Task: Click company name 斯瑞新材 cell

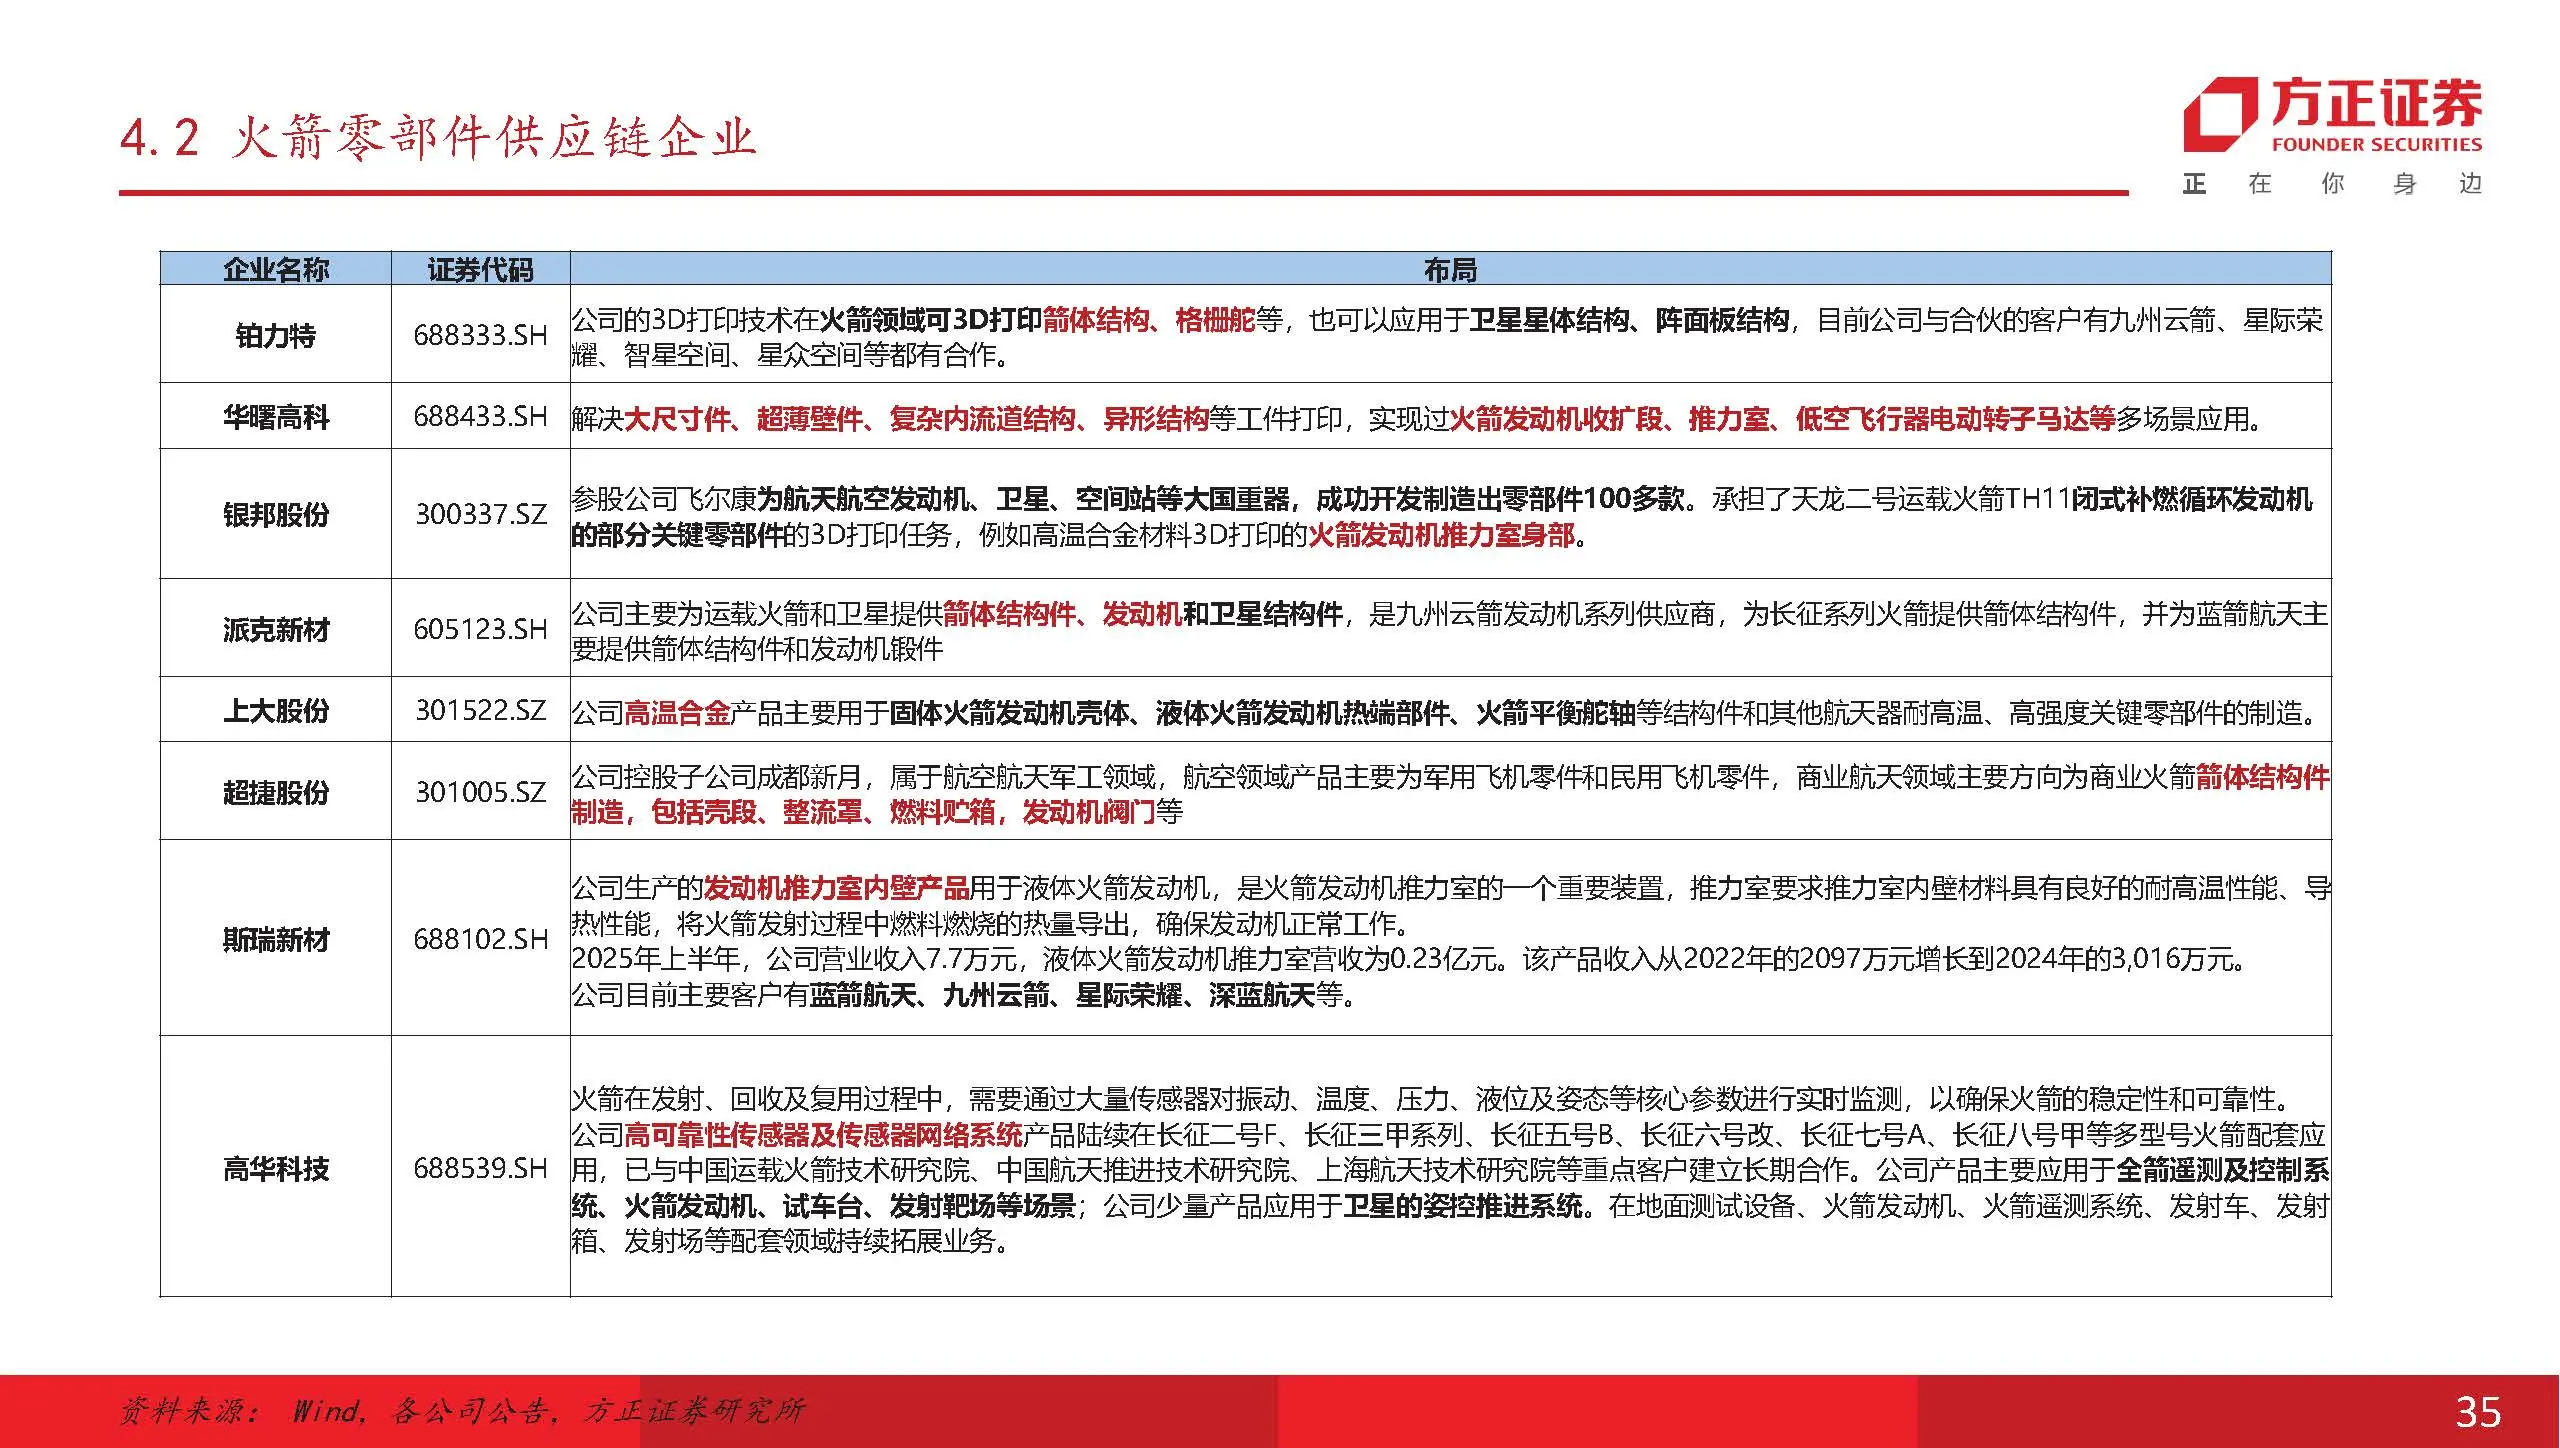Action: click(x=275, y=939)
